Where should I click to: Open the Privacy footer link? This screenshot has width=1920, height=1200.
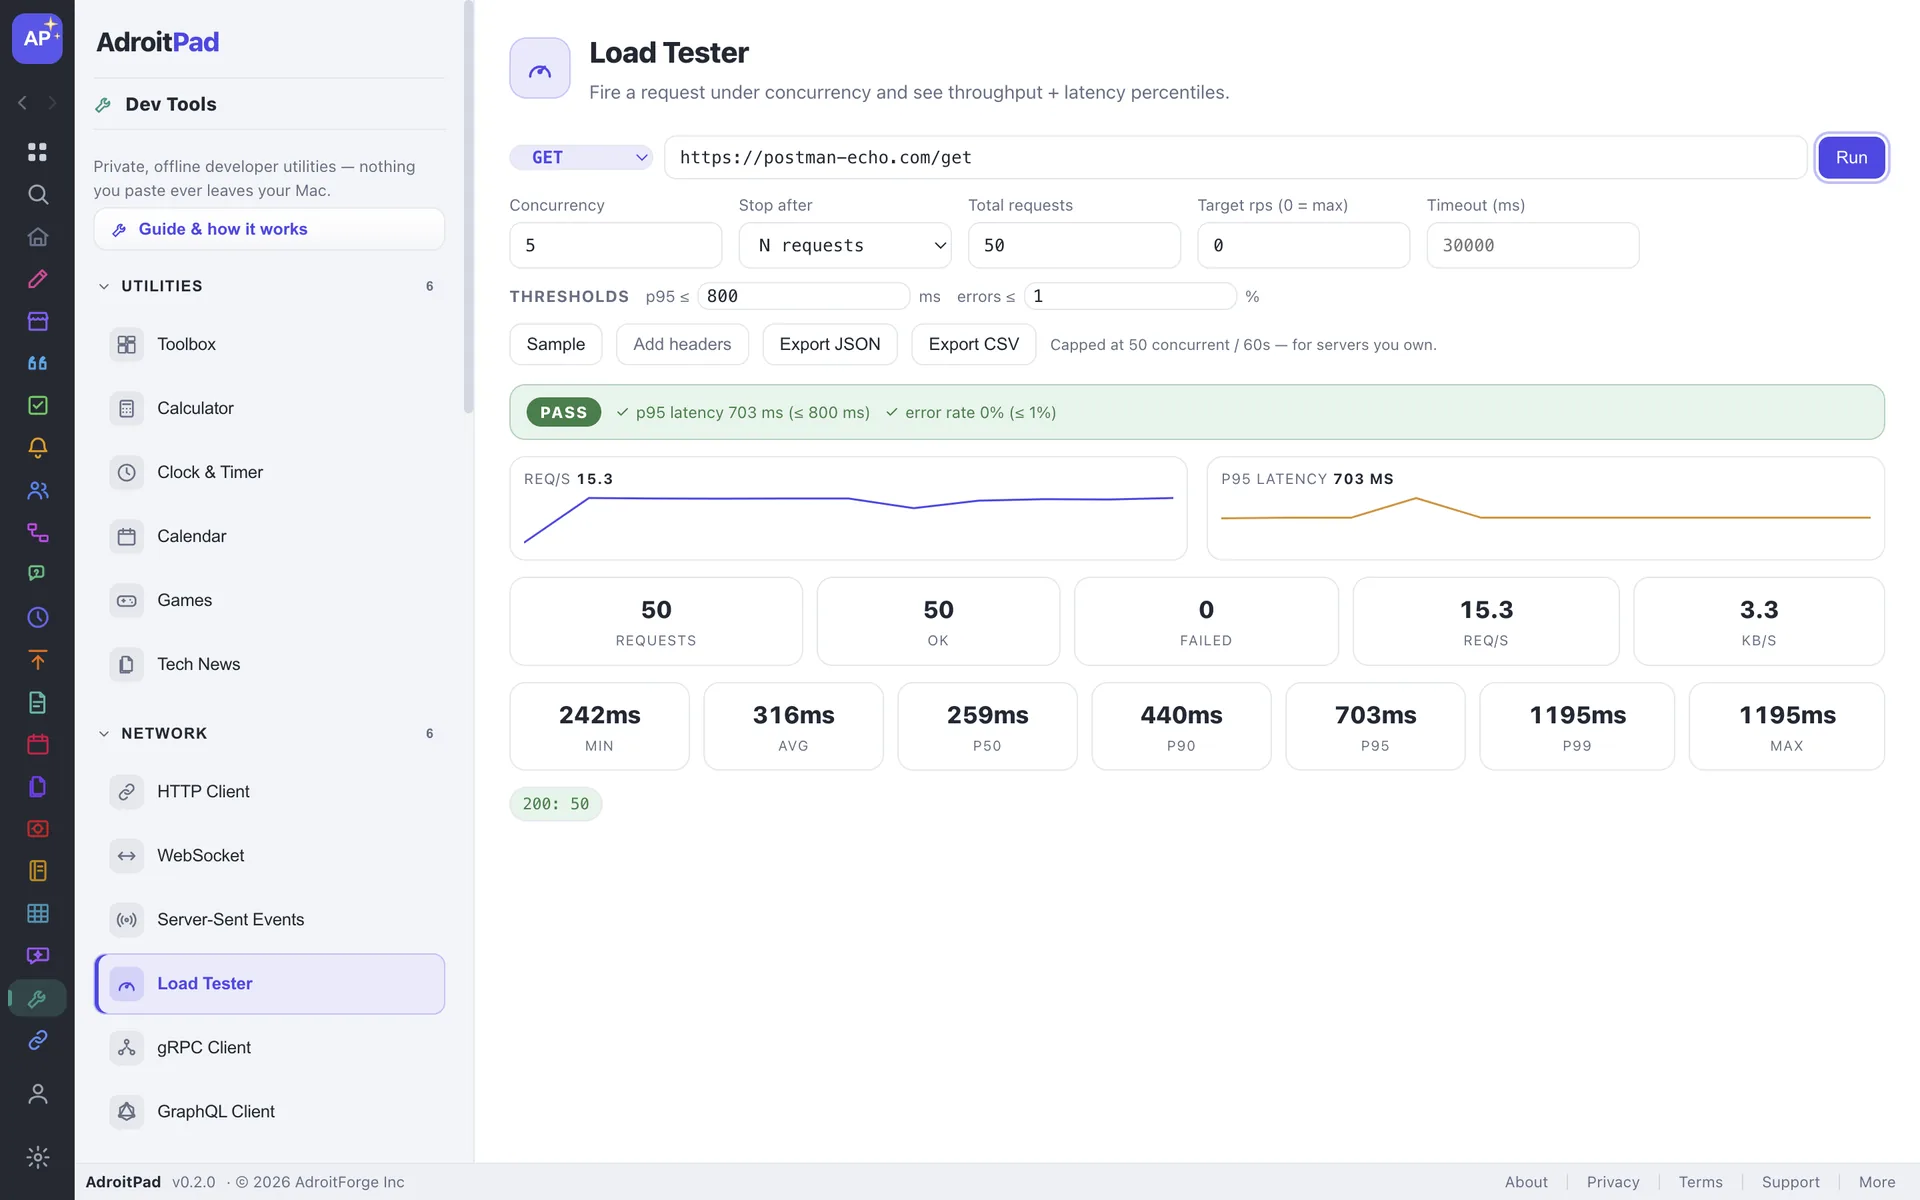click(1613, 1182)
